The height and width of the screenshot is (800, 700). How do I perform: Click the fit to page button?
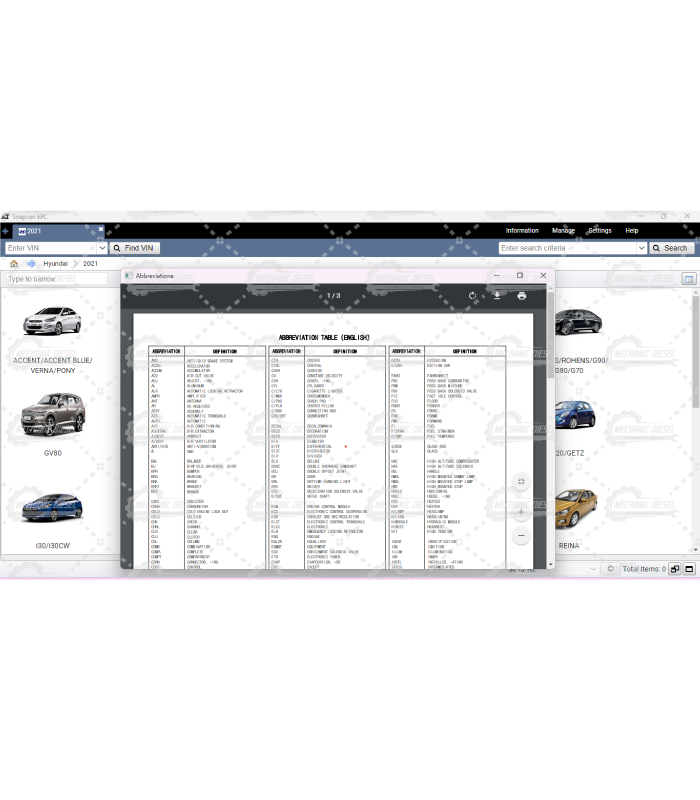(521, 482)
